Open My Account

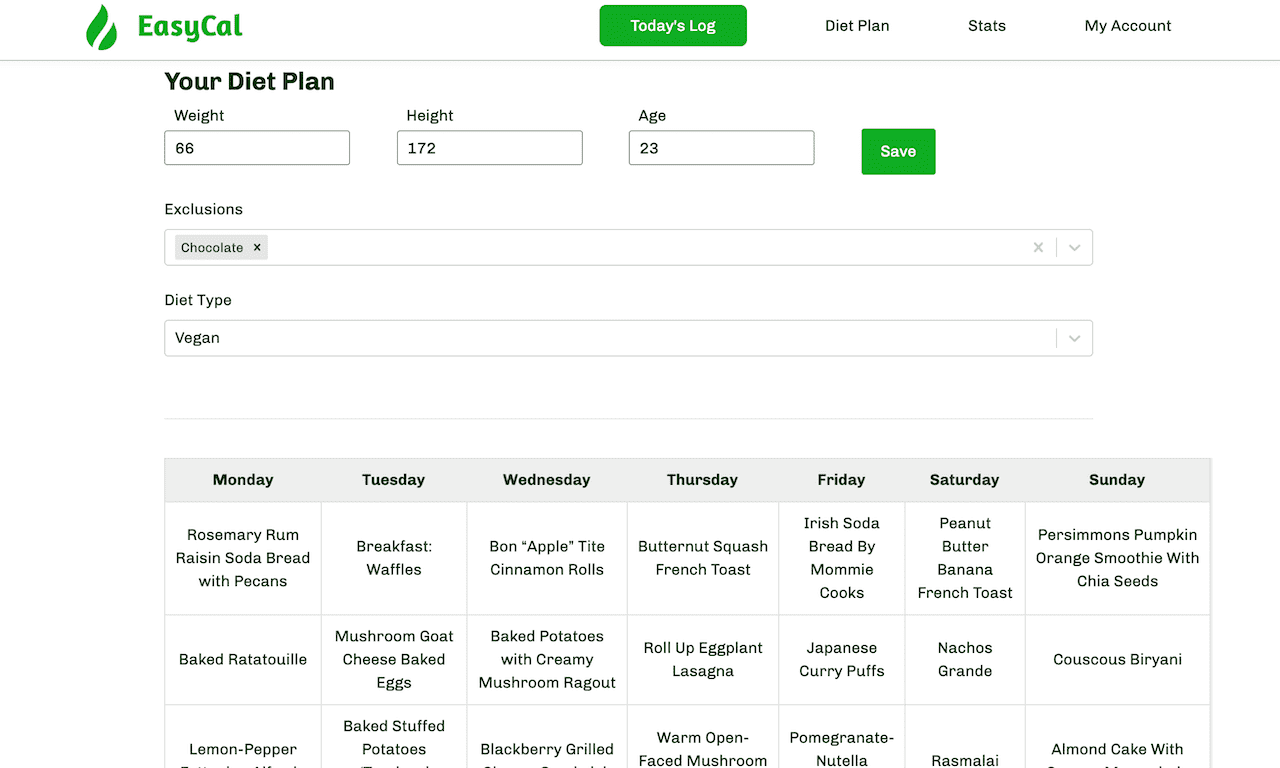(1128, 26)
